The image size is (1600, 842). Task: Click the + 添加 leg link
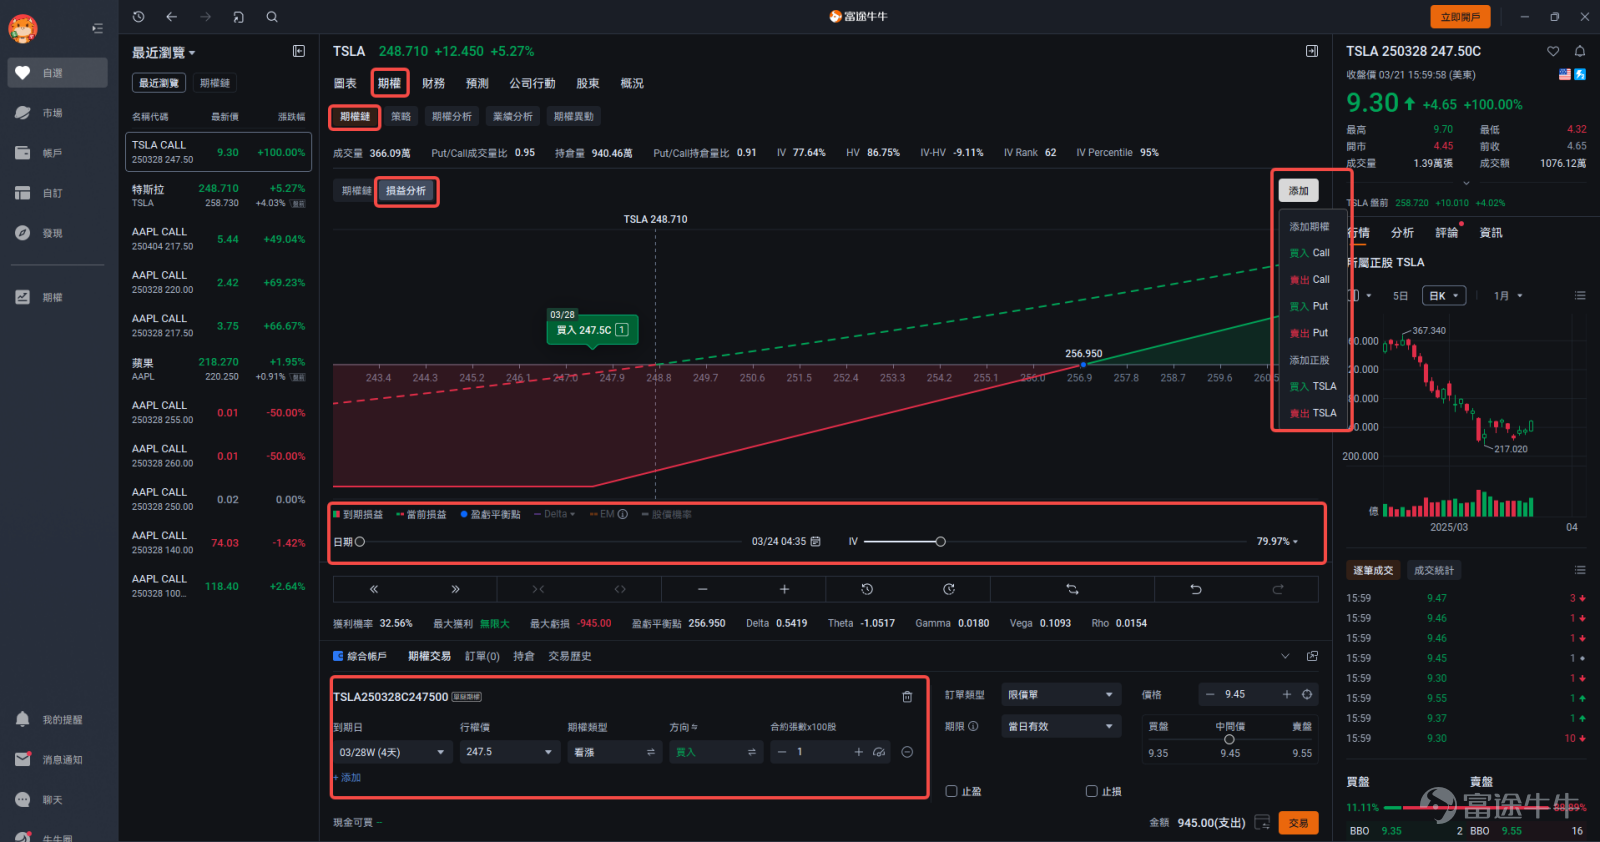point(347,777)
